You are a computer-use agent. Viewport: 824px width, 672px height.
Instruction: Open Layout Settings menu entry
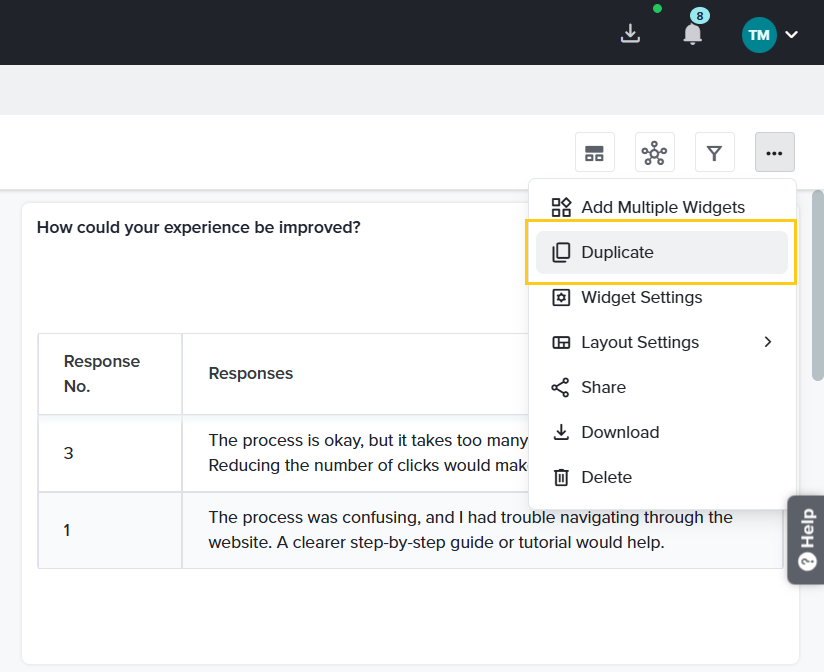pos(662,342)
